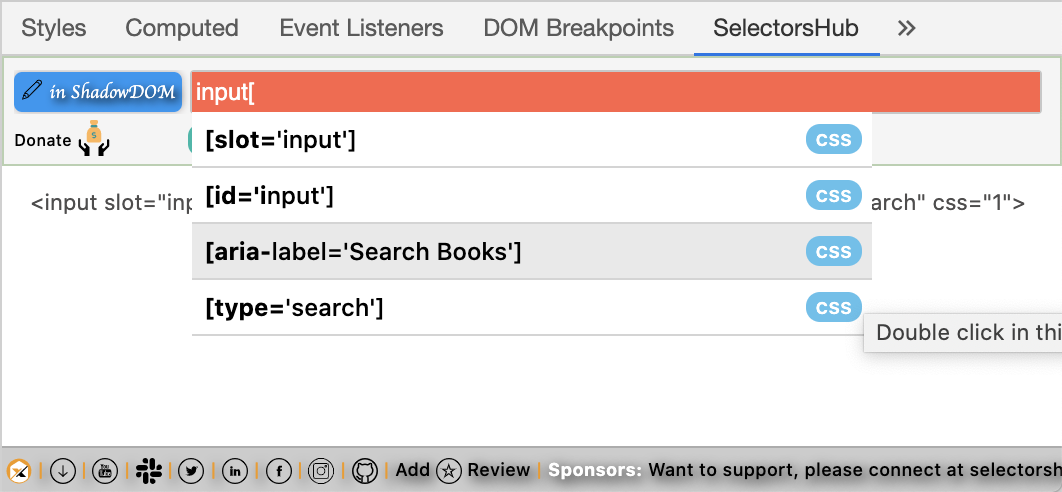Open the Slack community icon
Image resolution: width=1062 pixels, height=492 pixels.
(x=148, y=471)
